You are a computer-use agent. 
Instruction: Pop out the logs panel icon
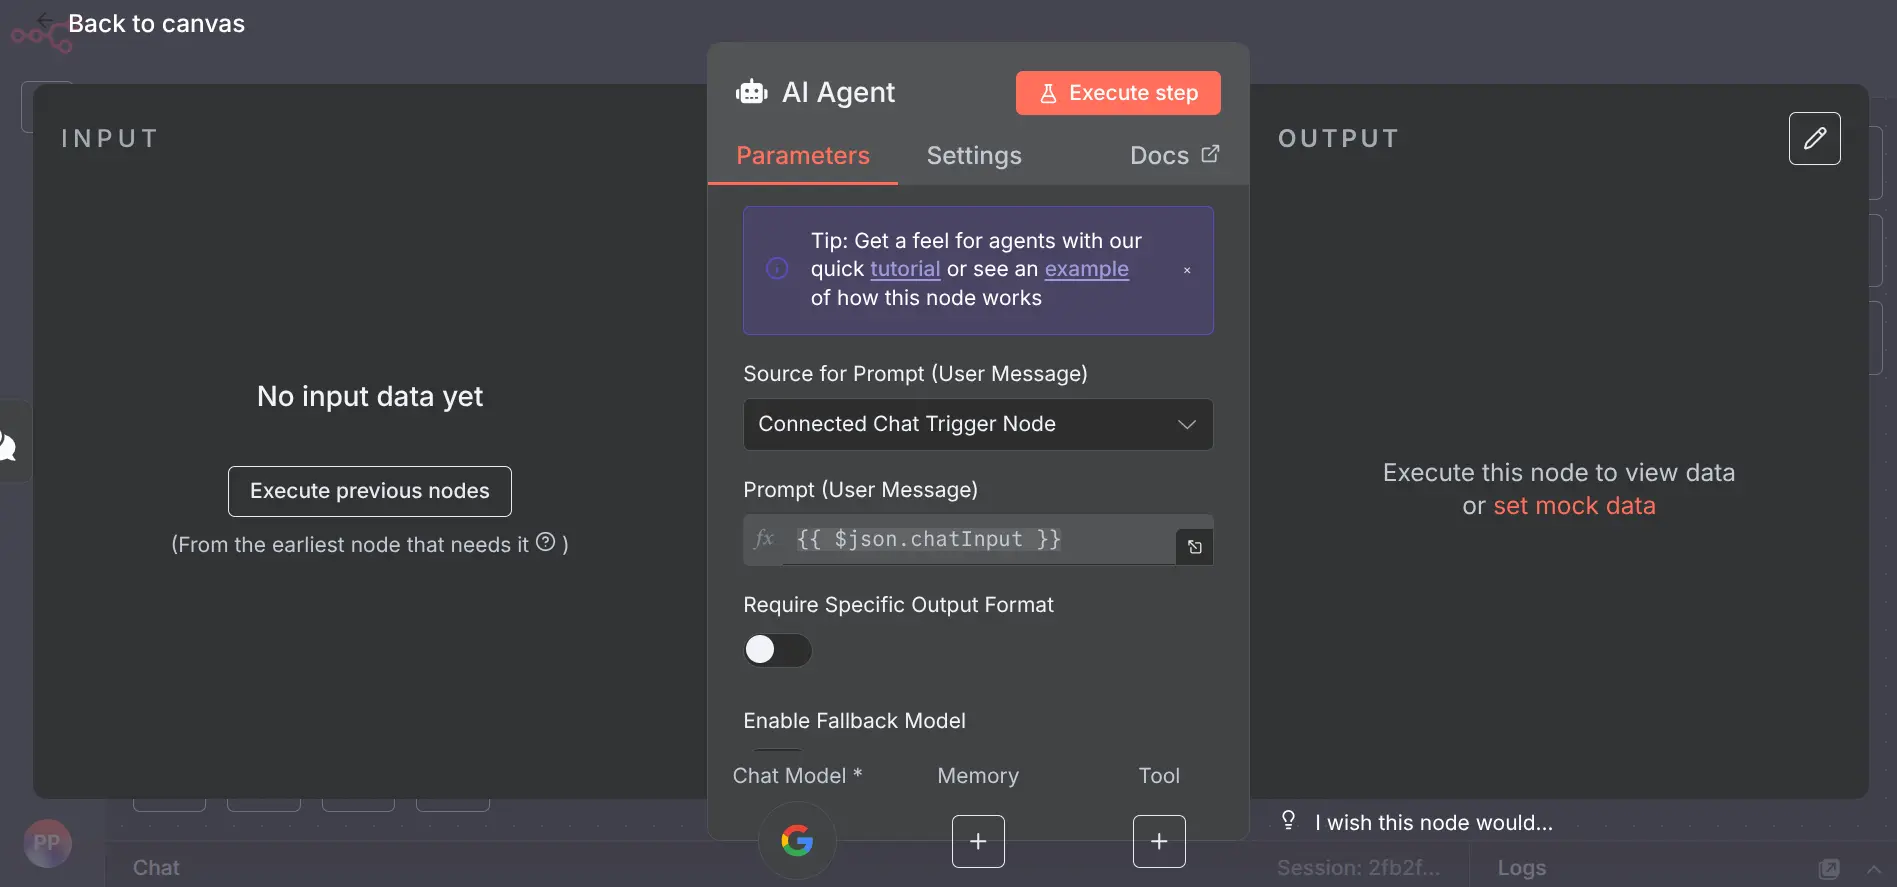coord(1828,868)
